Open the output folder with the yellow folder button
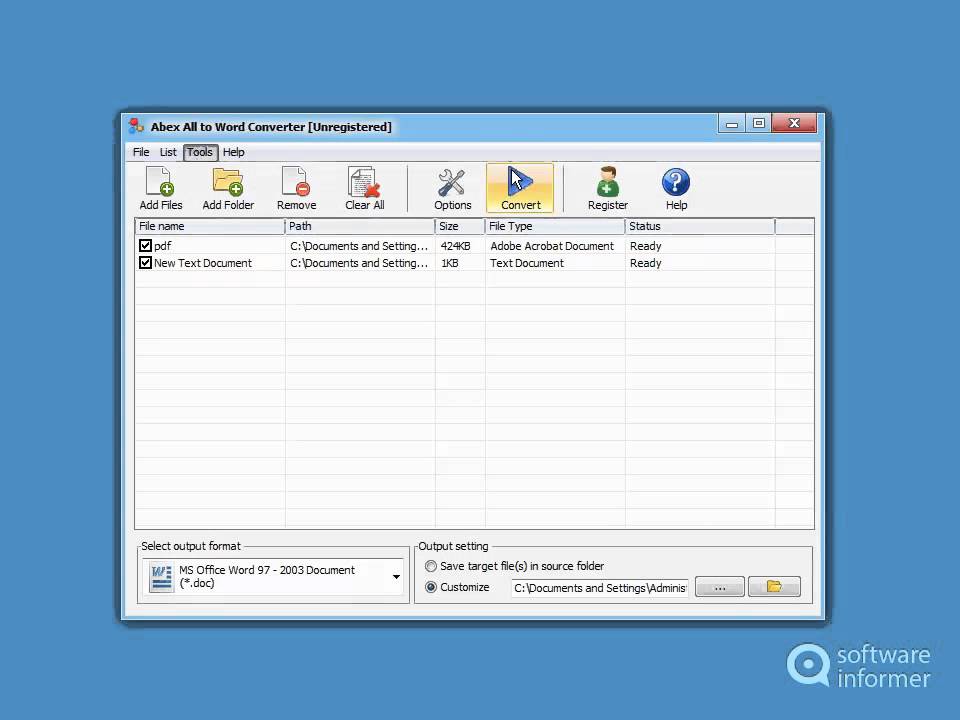The width and height of the screenshot is (960, 720). point(774,587)
